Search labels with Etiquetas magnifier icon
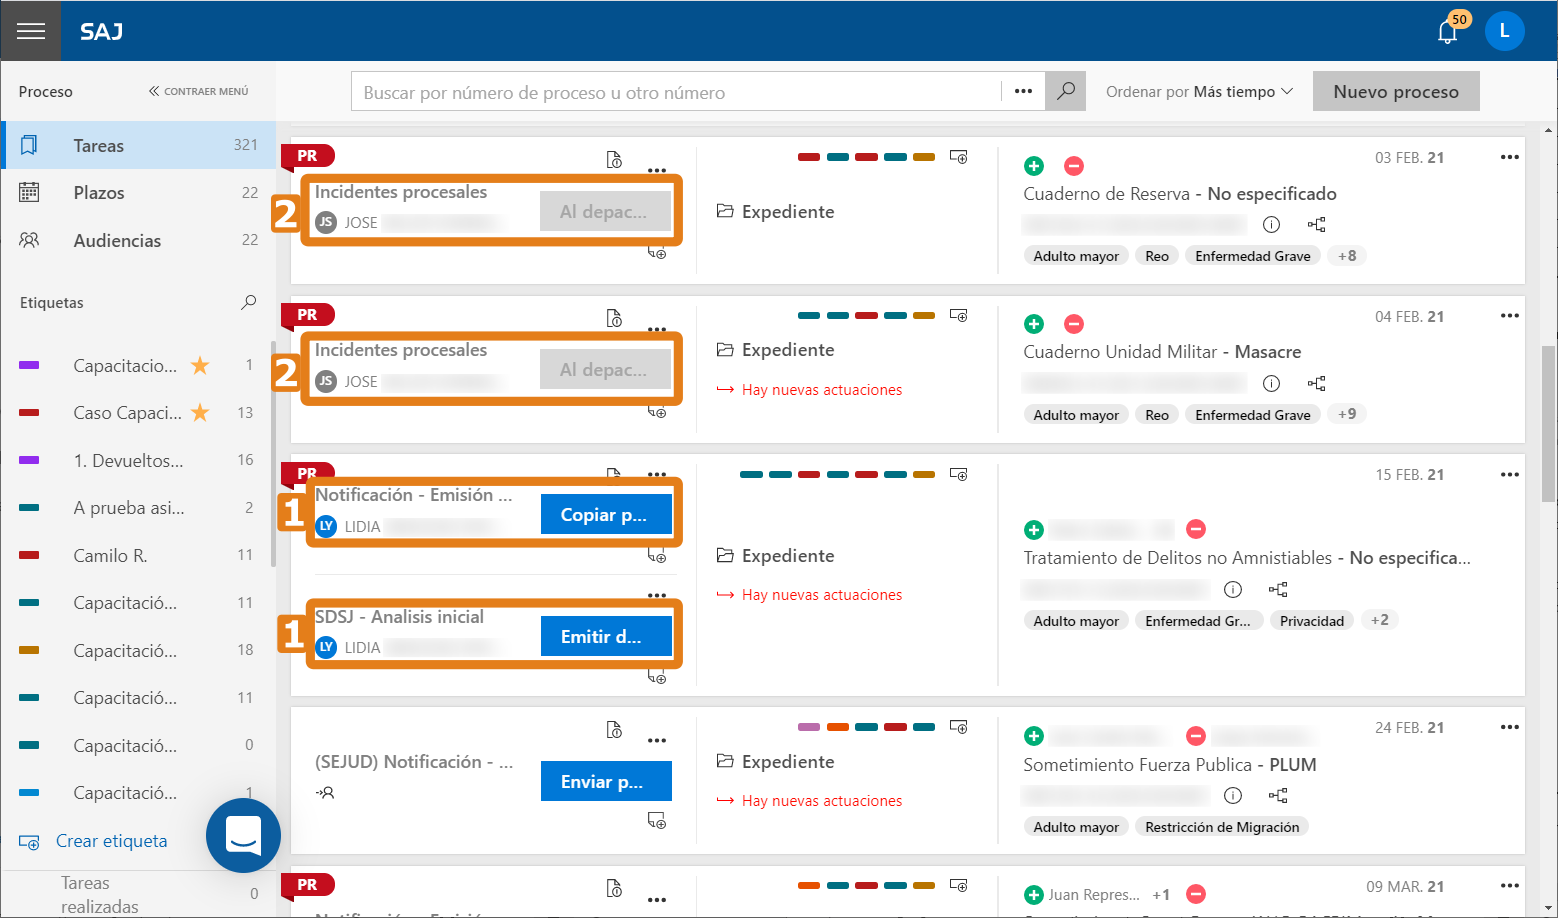 (248, 302)
